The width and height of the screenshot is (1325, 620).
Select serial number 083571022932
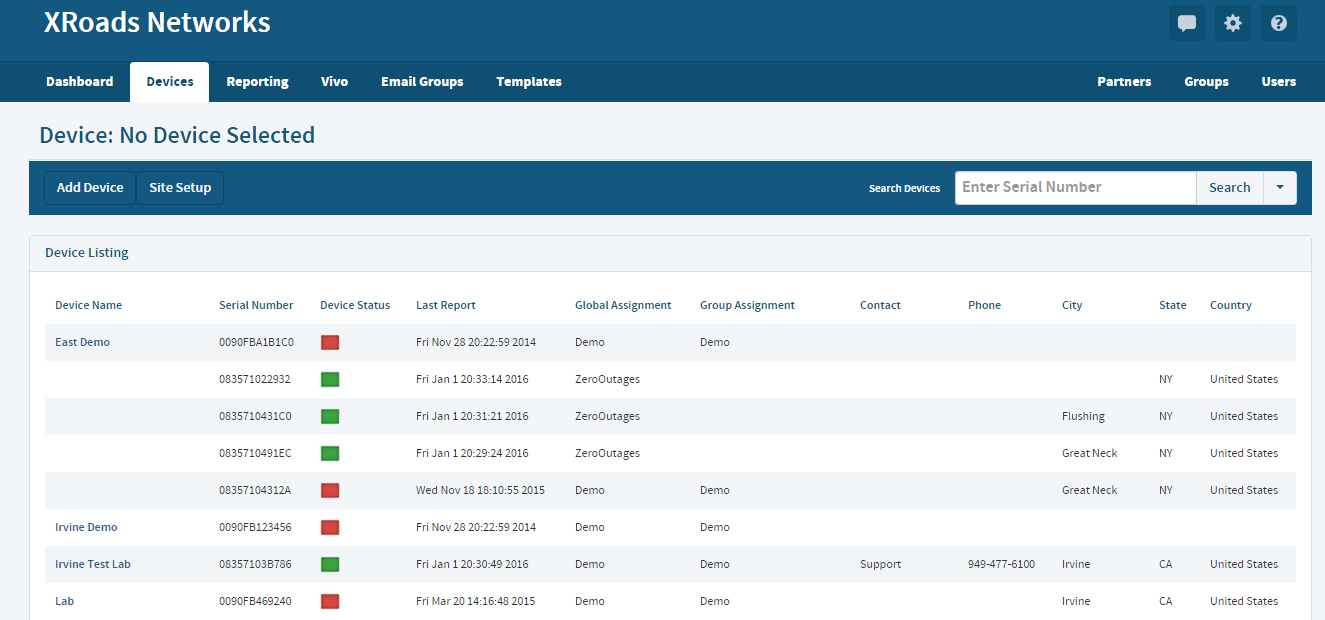255,379
